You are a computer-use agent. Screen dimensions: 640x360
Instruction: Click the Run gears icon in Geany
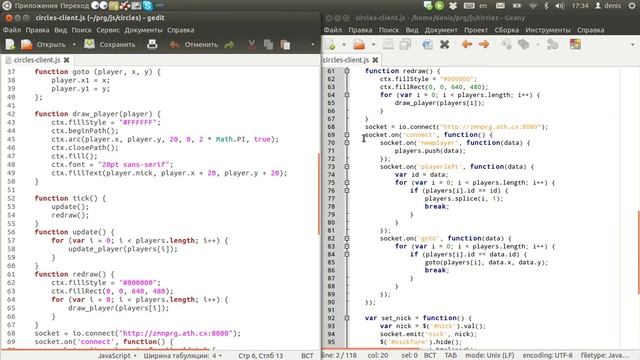click(x=553, y=44)
